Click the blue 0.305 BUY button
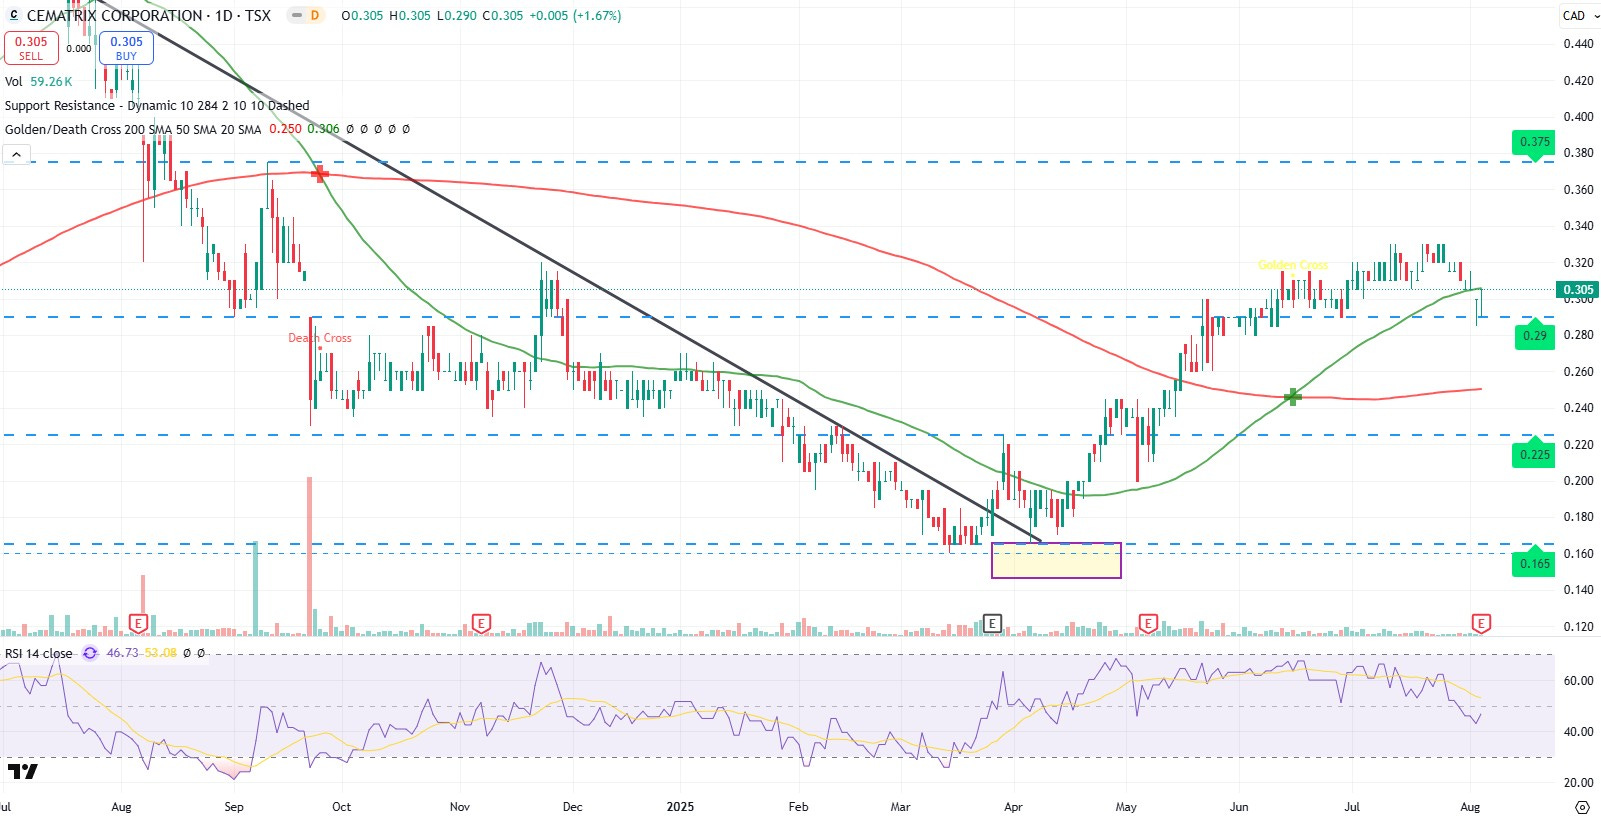This screenshot has width=1601, height=816. 126,48
